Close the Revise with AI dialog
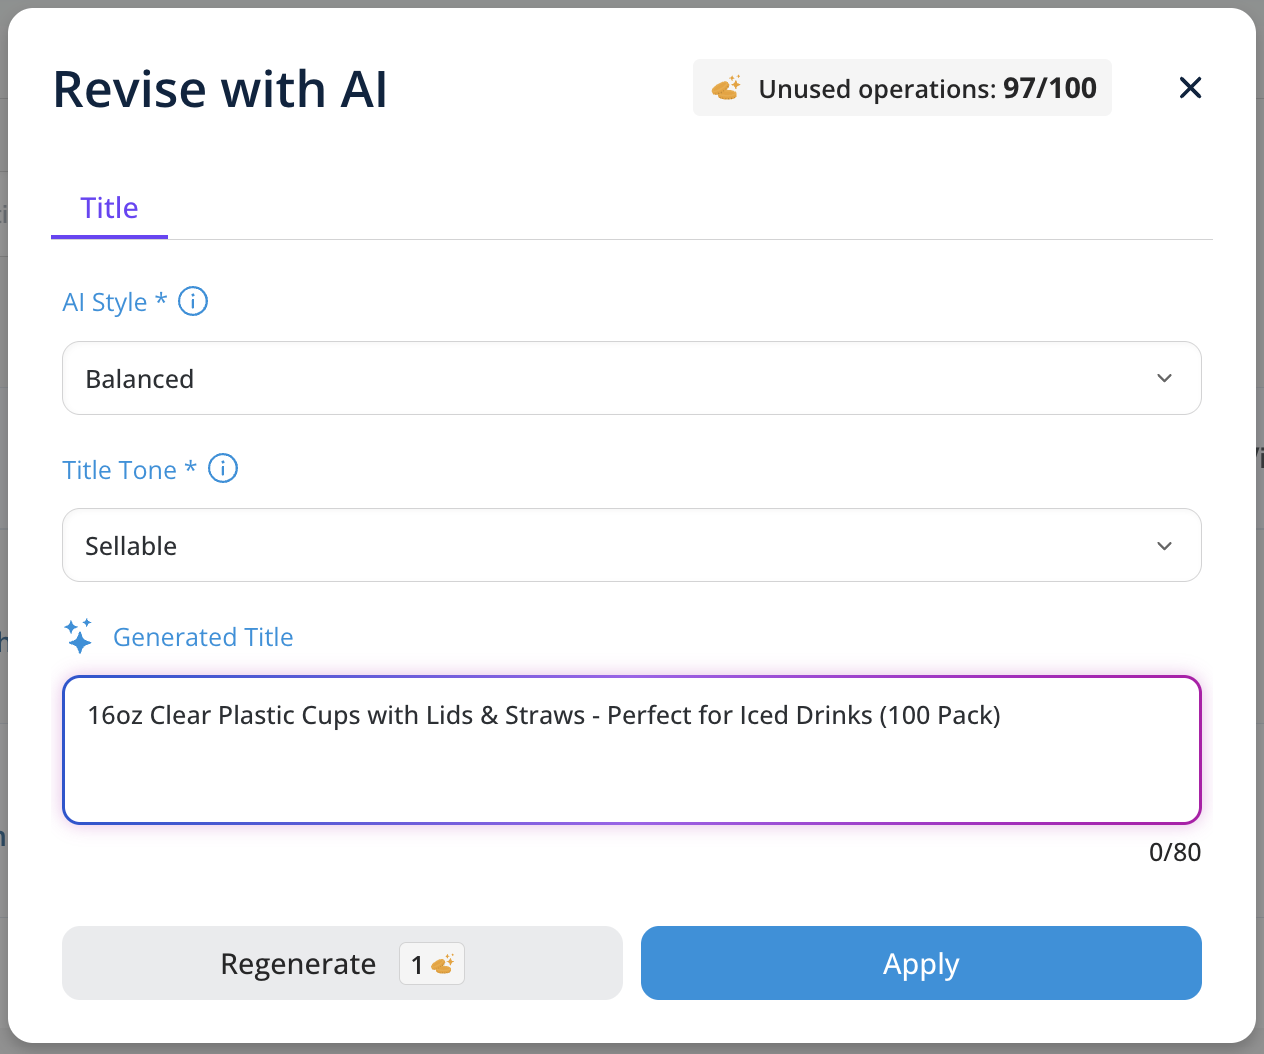 [1190, 88]
